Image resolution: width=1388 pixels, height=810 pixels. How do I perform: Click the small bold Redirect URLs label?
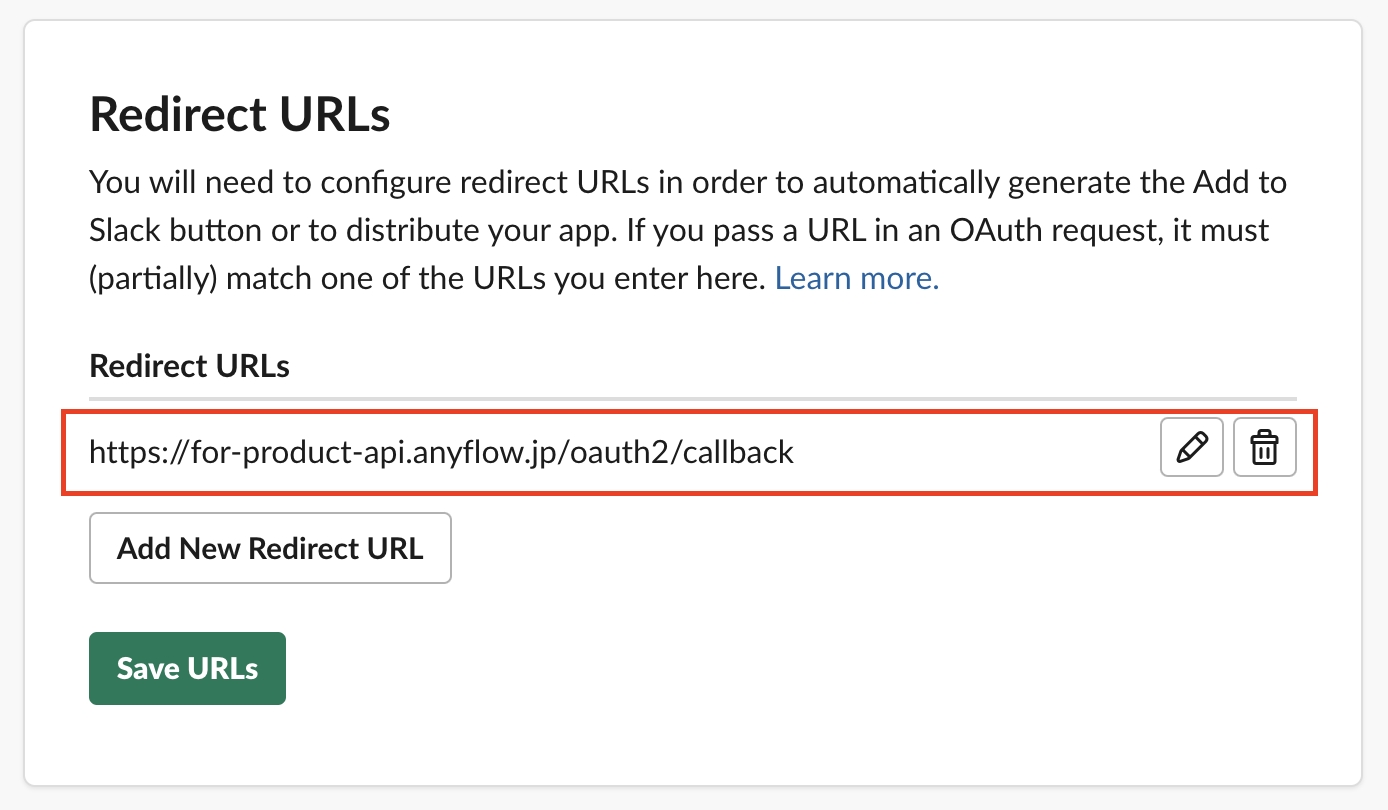(x=190, y=366)
